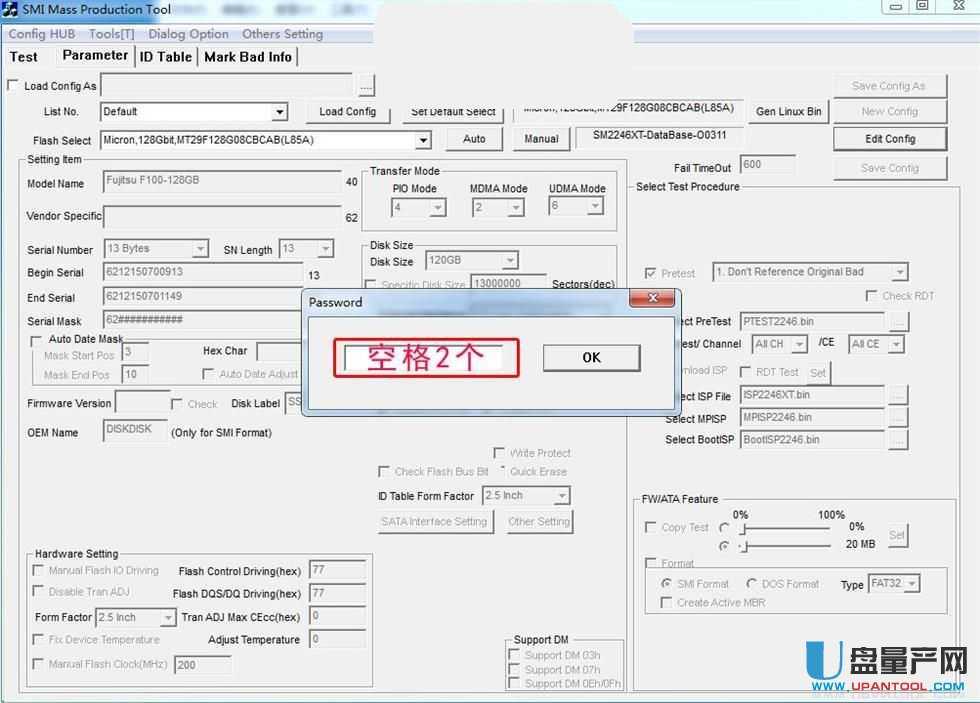Open the Tools[T] menu
This screenshot has width=980, height=703.
pos(112,34)
